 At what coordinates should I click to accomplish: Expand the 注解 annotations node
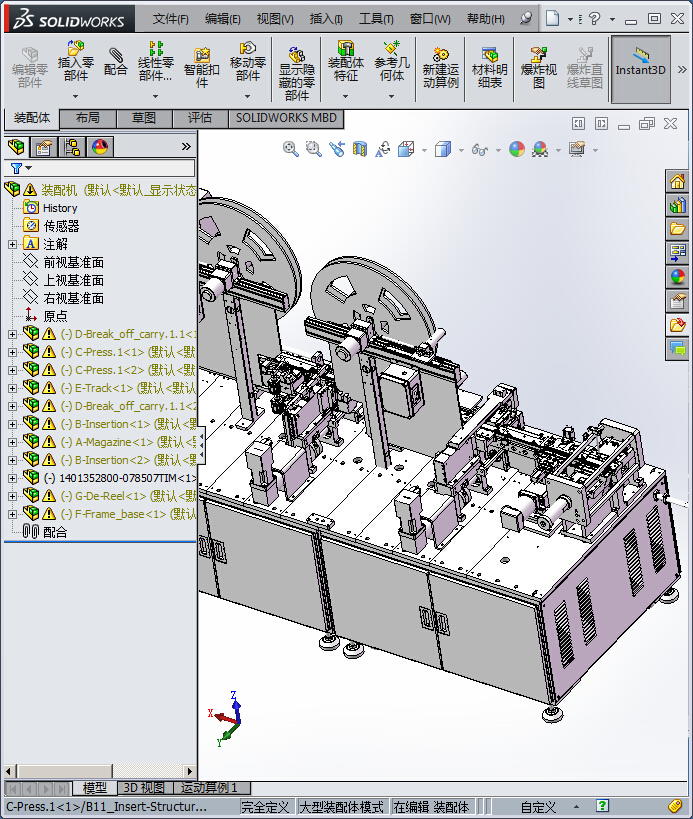coord(12,244)
